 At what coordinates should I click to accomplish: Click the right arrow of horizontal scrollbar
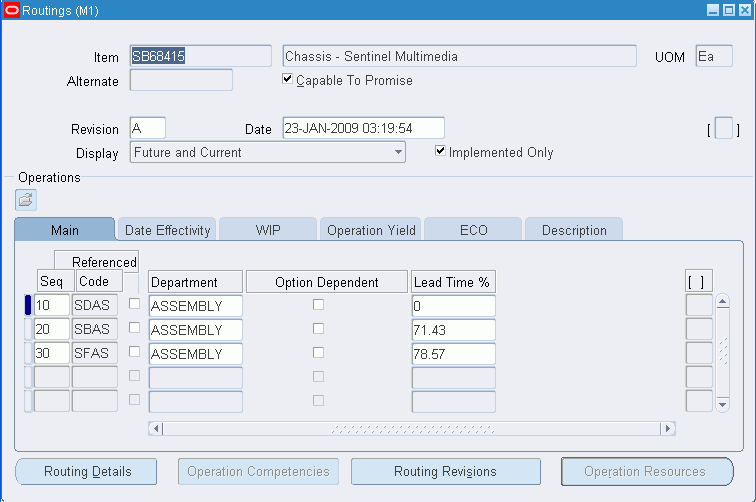pos(668,428)
